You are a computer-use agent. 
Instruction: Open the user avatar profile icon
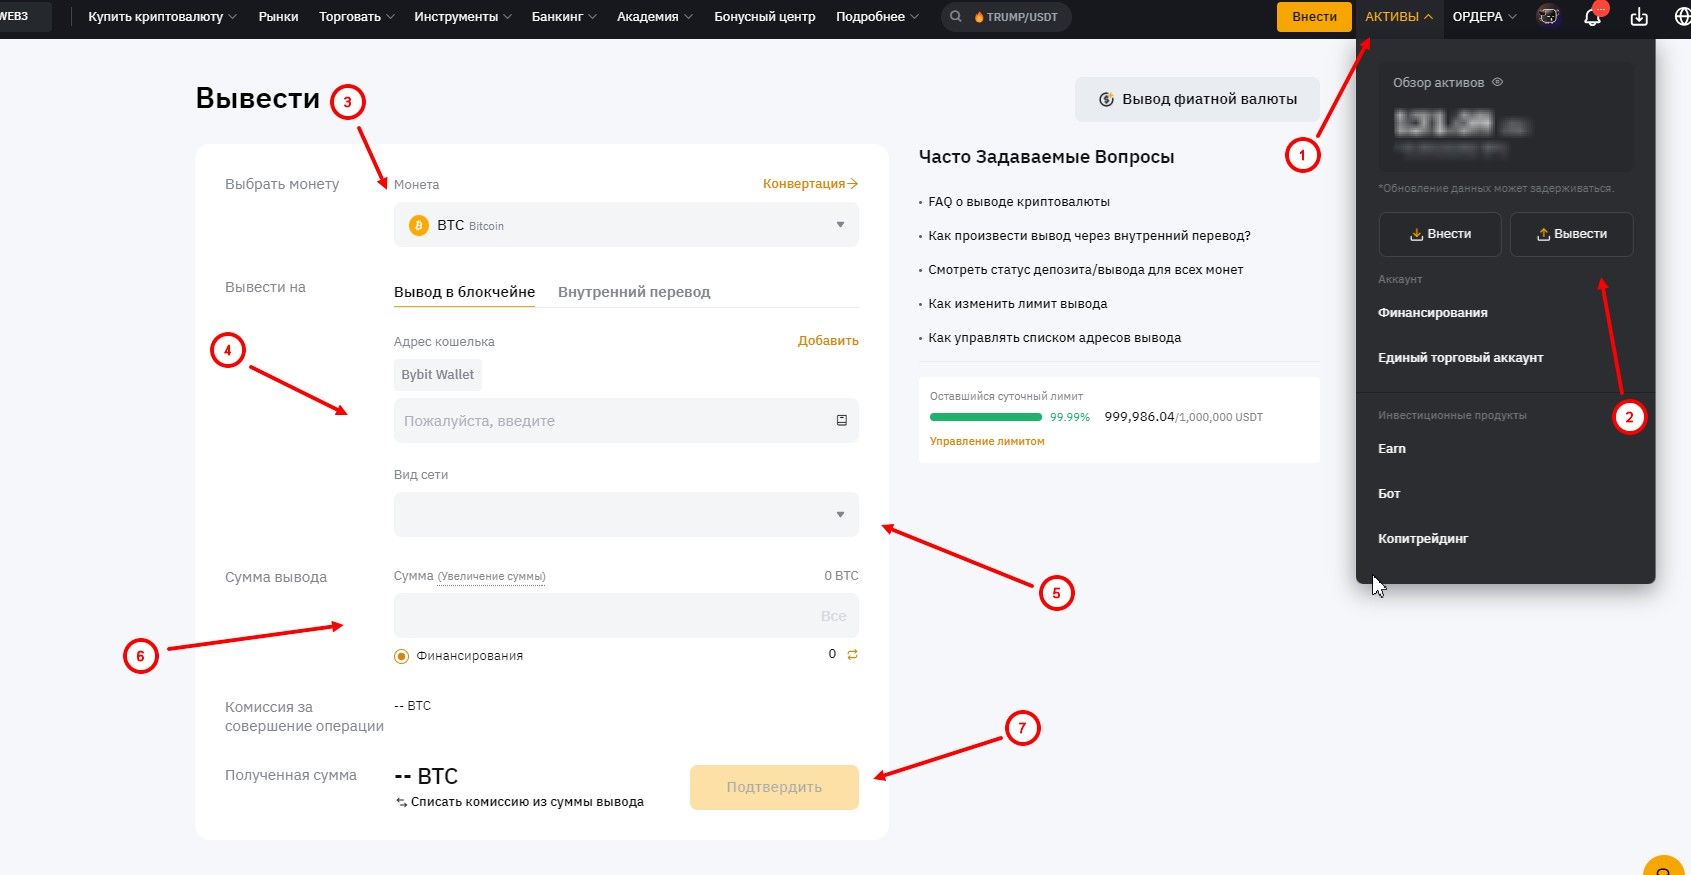[1548, 16]
